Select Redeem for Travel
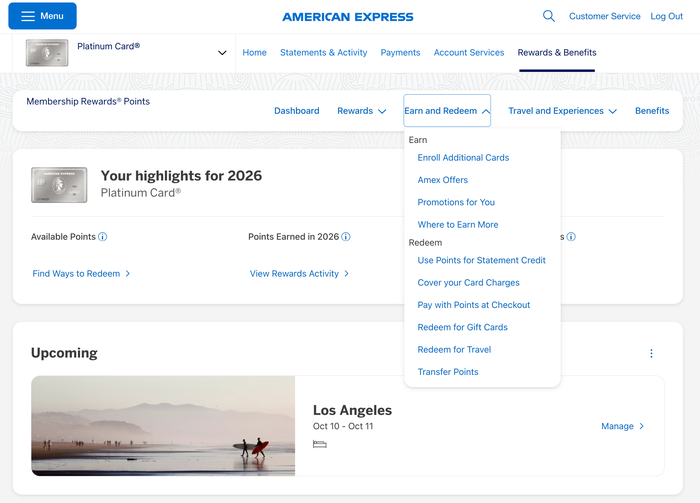Viewport: 700px width, 503px height. click(x=454, y=349)
